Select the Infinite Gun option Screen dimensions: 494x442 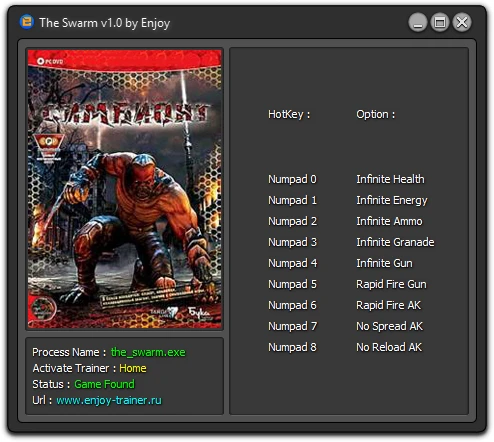[384, 263]
